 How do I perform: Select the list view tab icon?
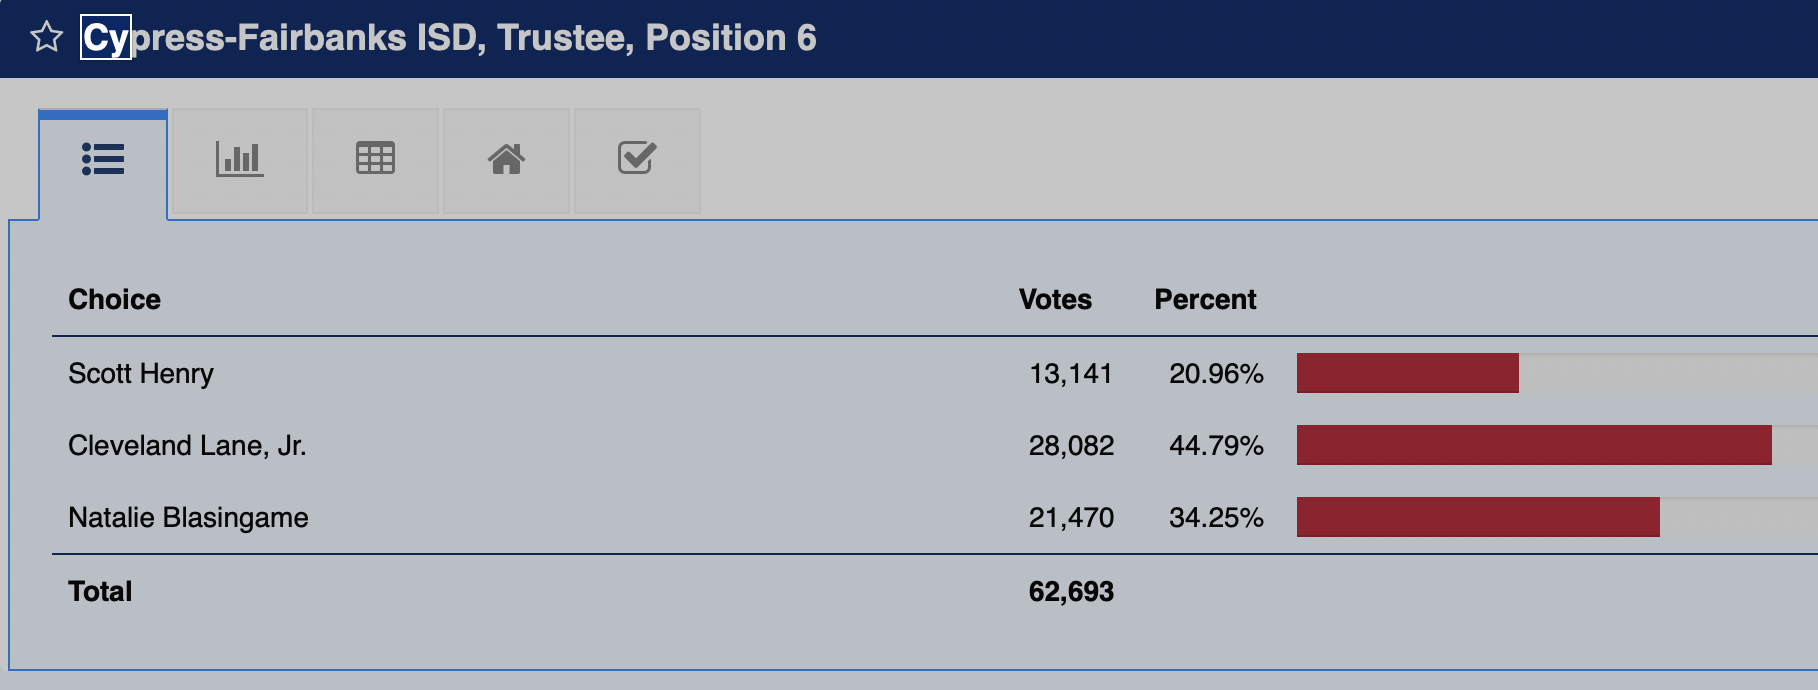[x=103, y=159]
